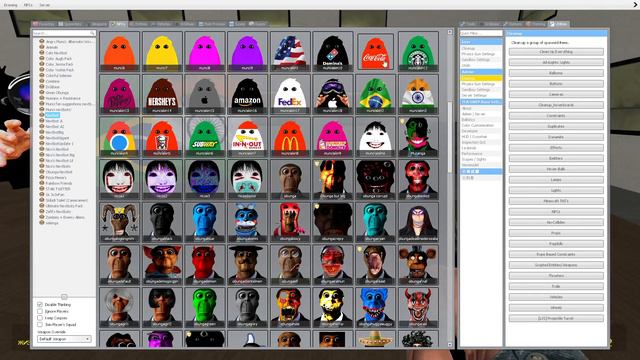Focus the Quick Filter field in utilities panel
Image resolution: width=640 pixels, height=360 pixels.
[481, 33]
